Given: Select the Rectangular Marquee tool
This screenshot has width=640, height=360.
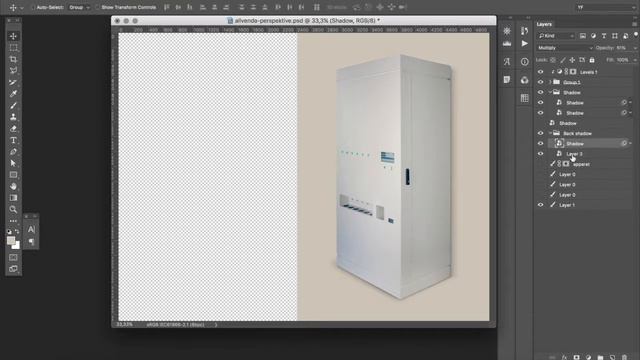Looking at the screenshot, I should click(13, 48).
